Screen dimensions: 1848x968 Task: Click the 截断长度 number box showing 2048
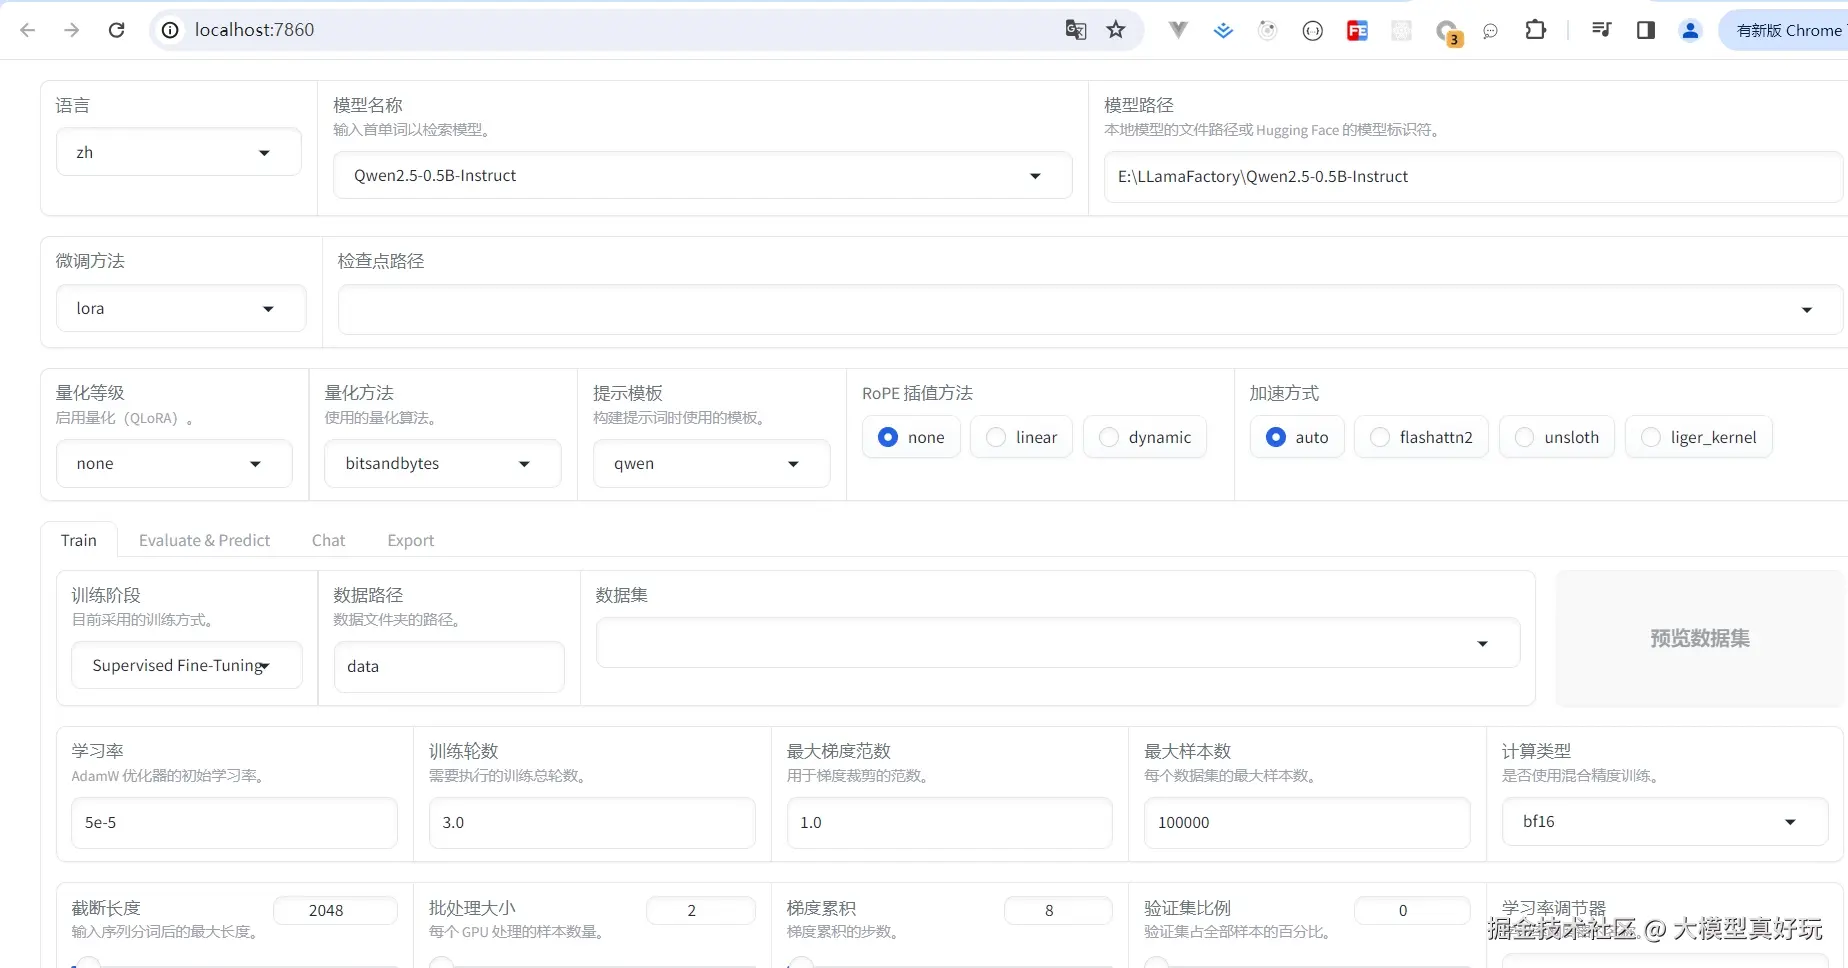pos(335,910)
